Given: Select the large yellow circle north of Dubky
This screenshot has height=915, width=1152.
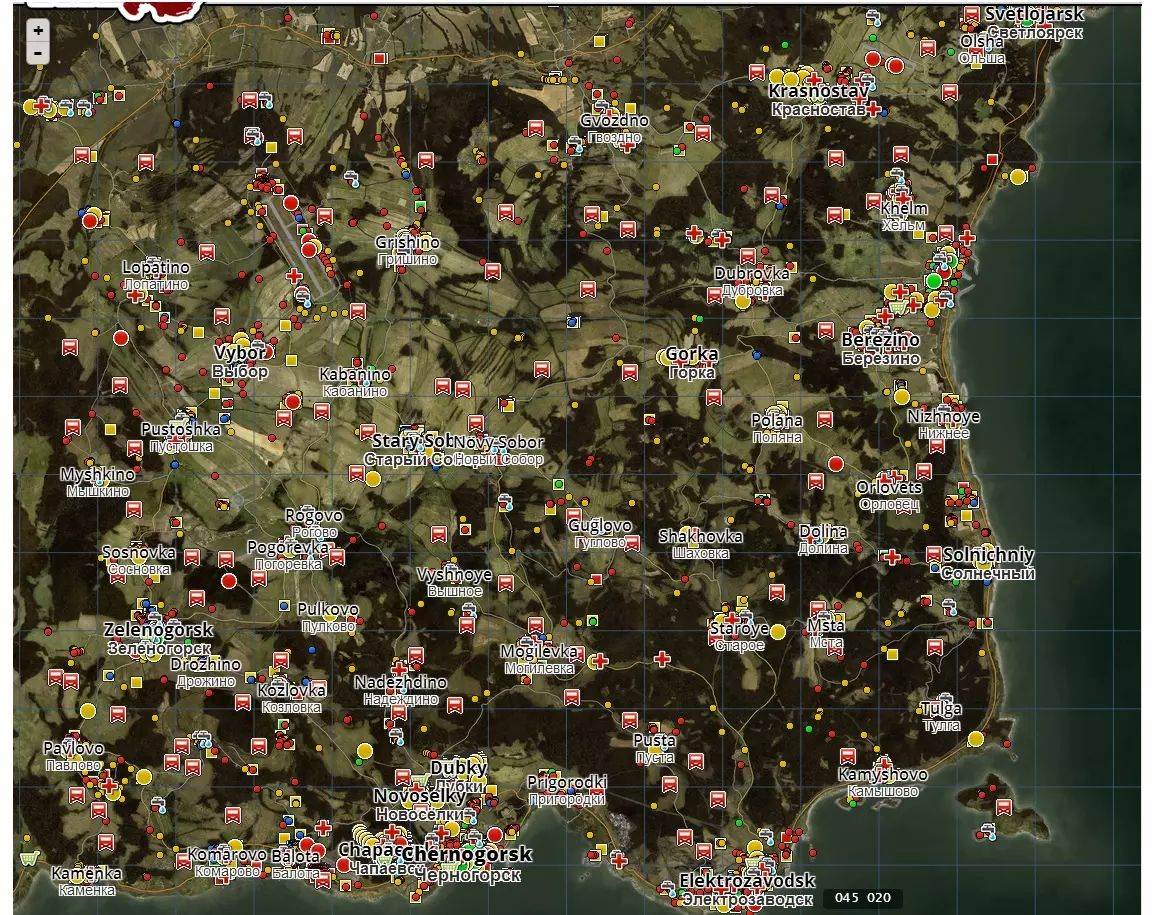Looking at the screenshot, I should coord(365,751).
